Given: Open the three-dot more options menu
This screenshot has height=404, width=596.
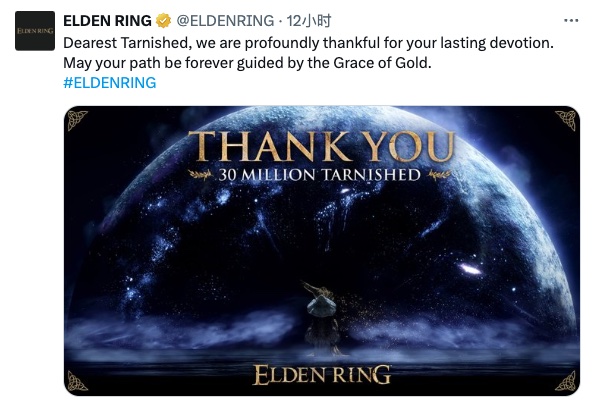Looking at the screenshot, I should 571,21.
